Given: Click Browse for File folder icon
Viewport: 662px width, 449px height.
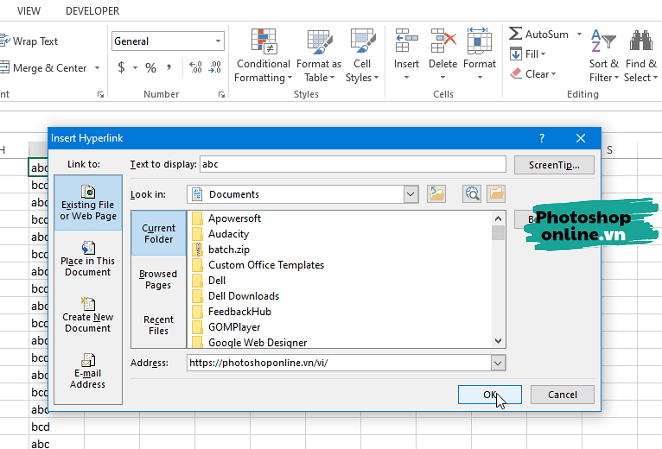Looking at the screenshot, I should [496, 194].
